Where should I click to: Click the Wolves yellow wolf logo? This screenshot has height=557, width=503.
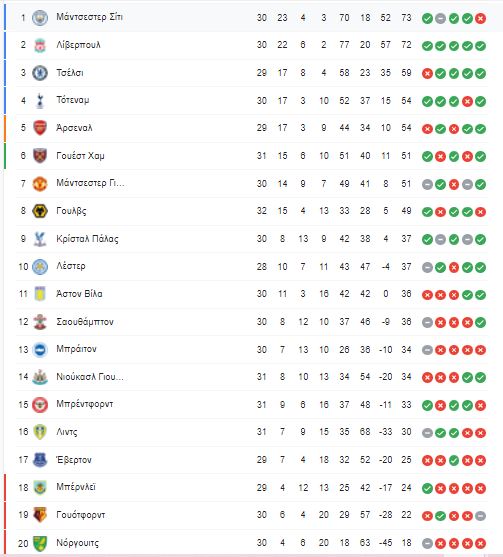pos(40,211)
